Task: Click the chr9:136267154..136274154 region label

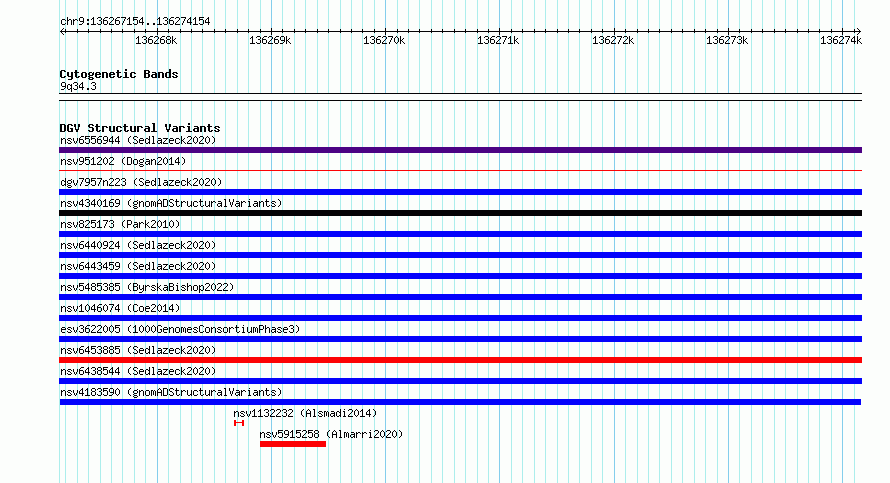Action: (135, 22)
